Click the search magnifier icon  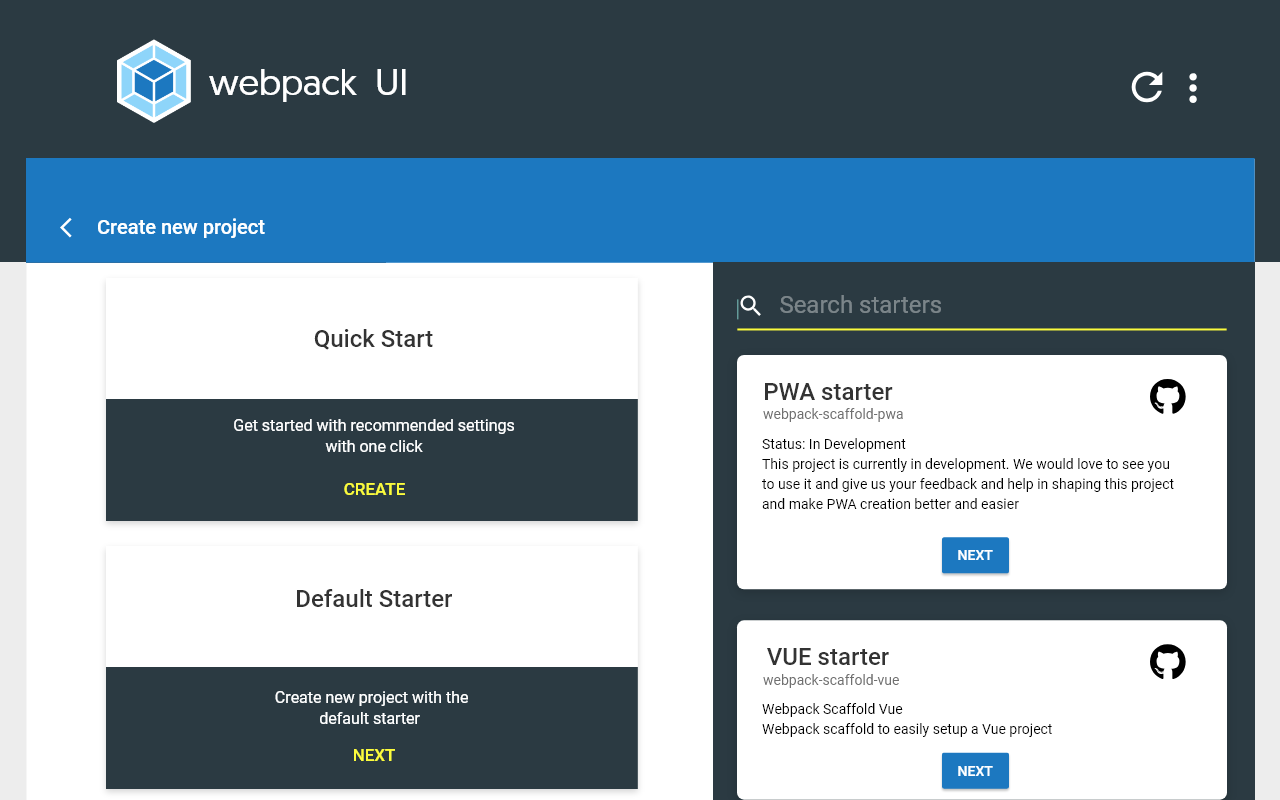[751, 306]
